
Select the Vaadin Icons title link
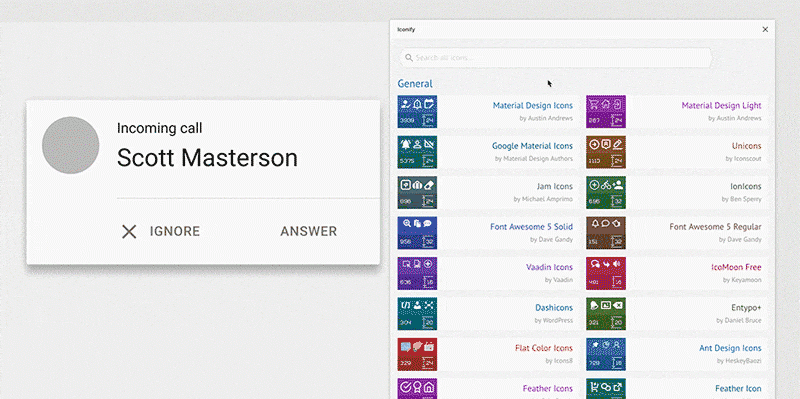pos(549,267)
